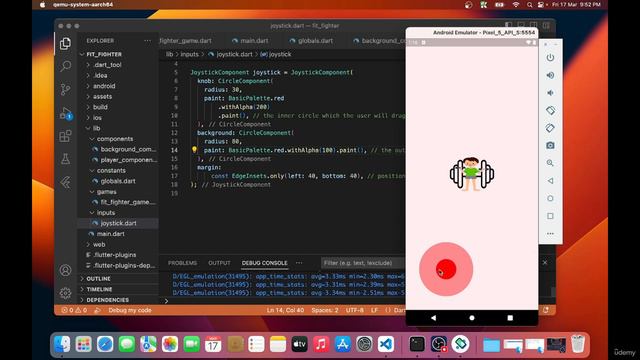Open the Music app from the Dock
Viewport: 640px width, 360px height.
321,344
